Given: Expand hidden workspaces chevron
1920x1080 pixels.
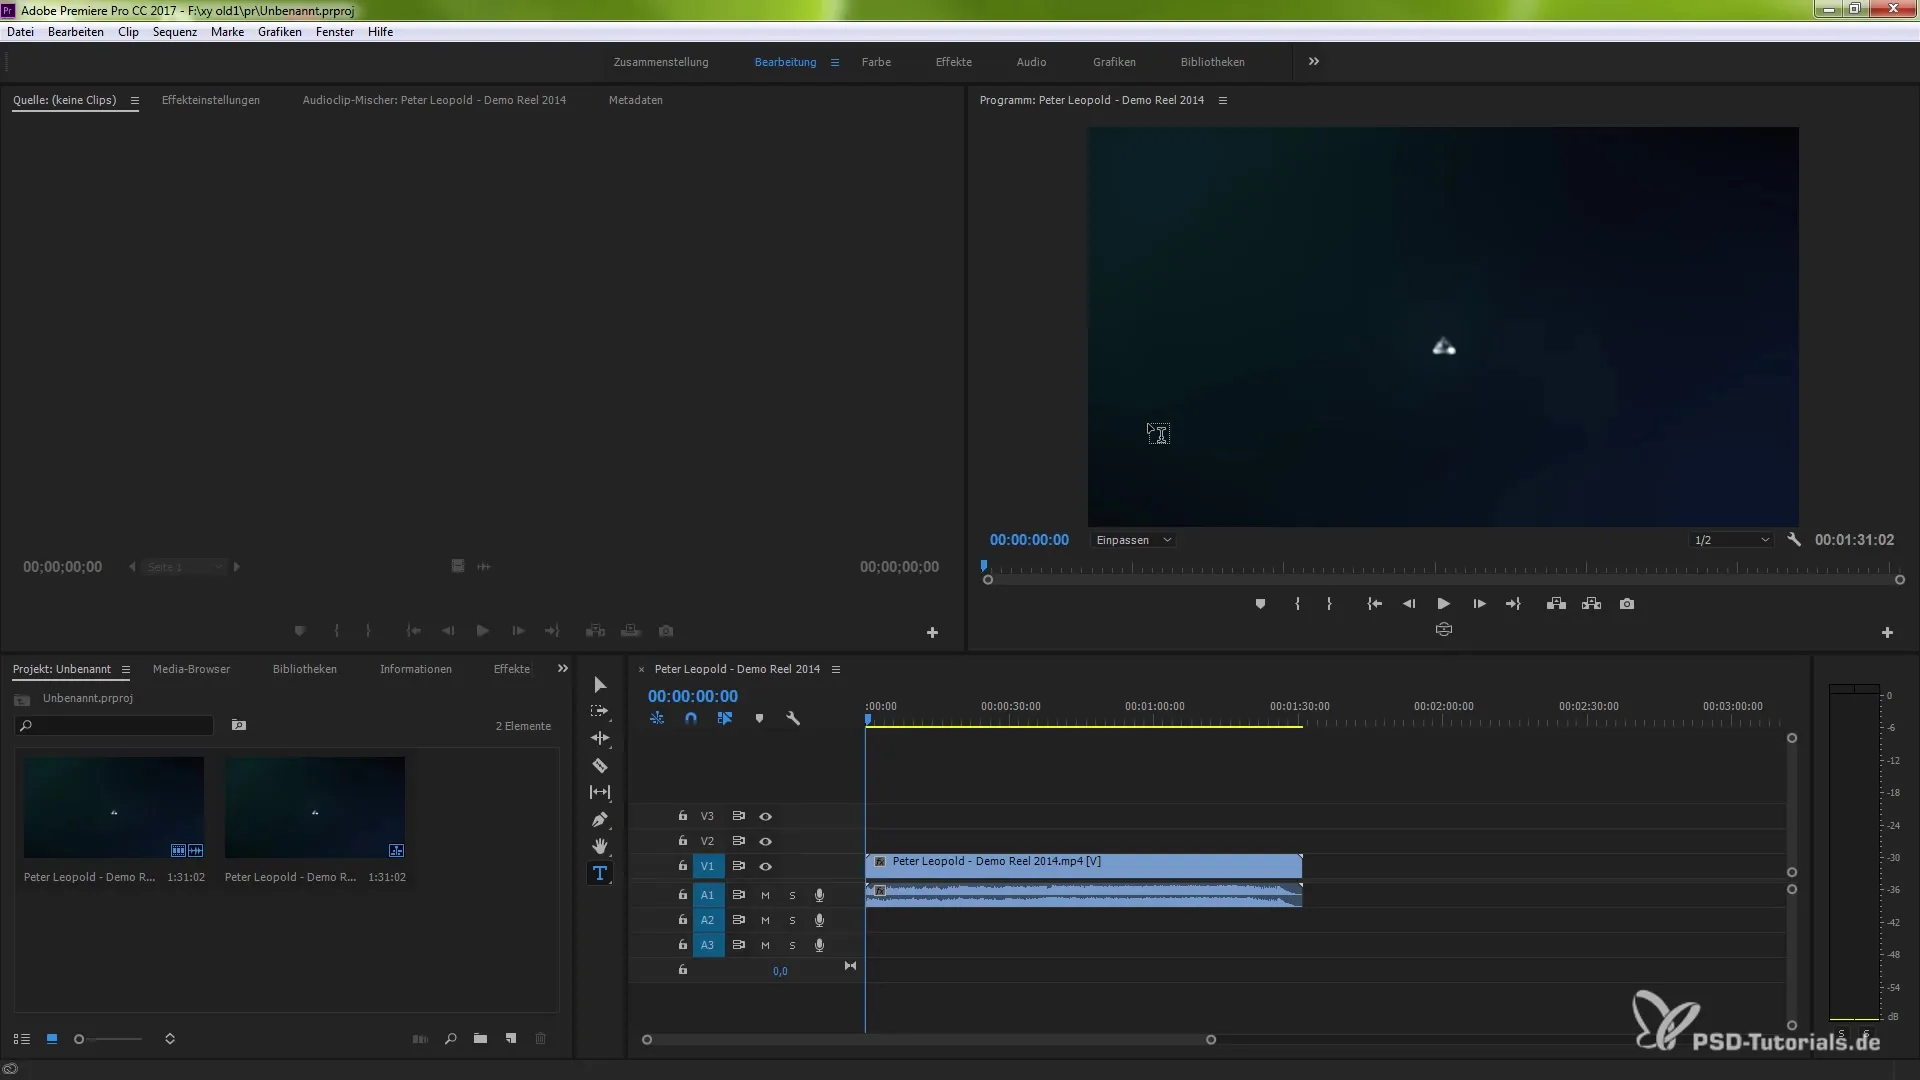Looking at the screenshot, I should point(1313,62).
